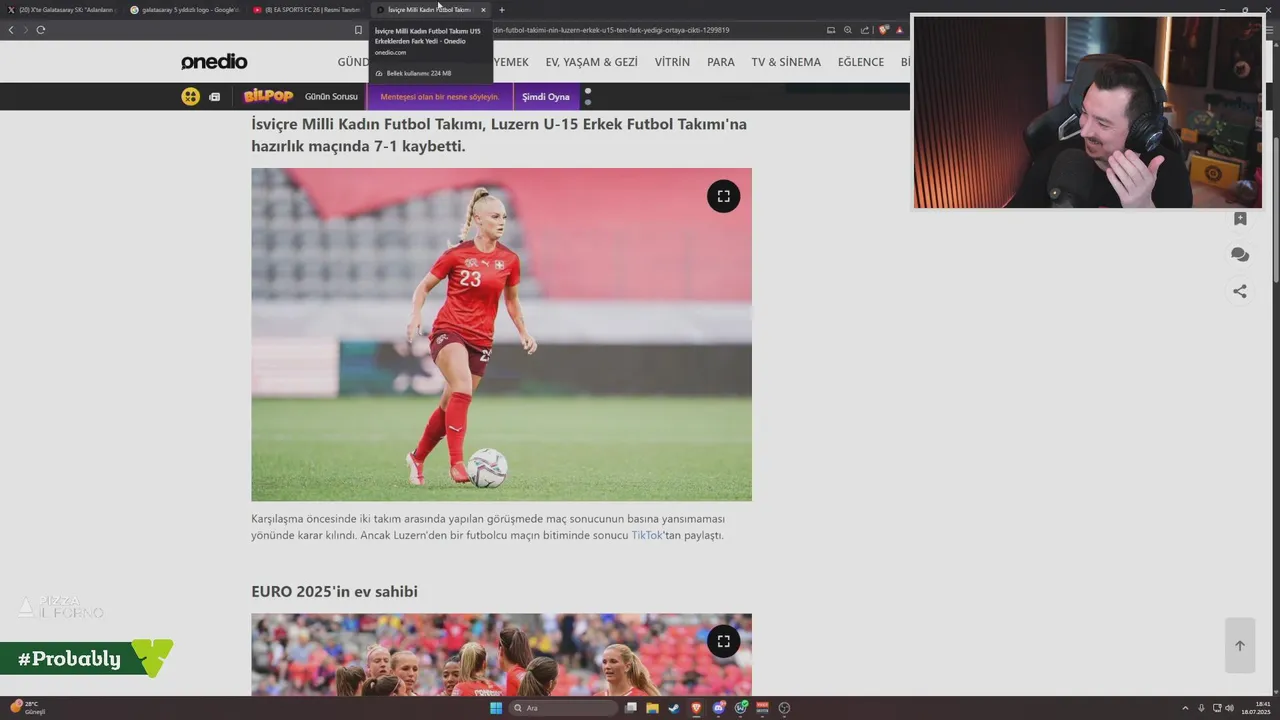Image resolution: width=1280 pixels, height=720 pixels.
Task: Click the Günün Sorusu label
Action: click(331, 97)
